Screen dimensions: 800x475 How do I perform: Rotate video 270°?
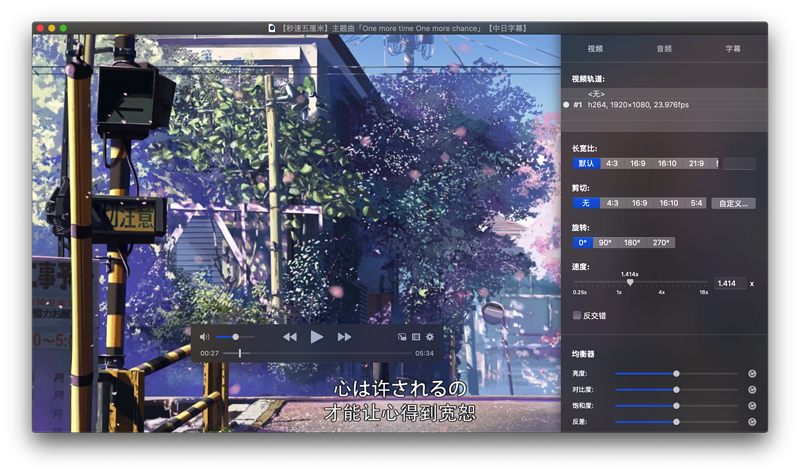coord(661,243)
